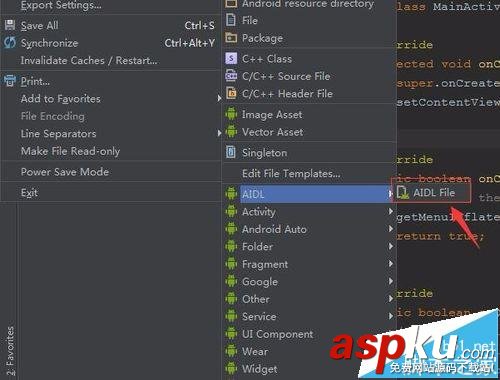Click the Android icon beside Fragment
Screen dimensions: 500x380
(231, 264)
